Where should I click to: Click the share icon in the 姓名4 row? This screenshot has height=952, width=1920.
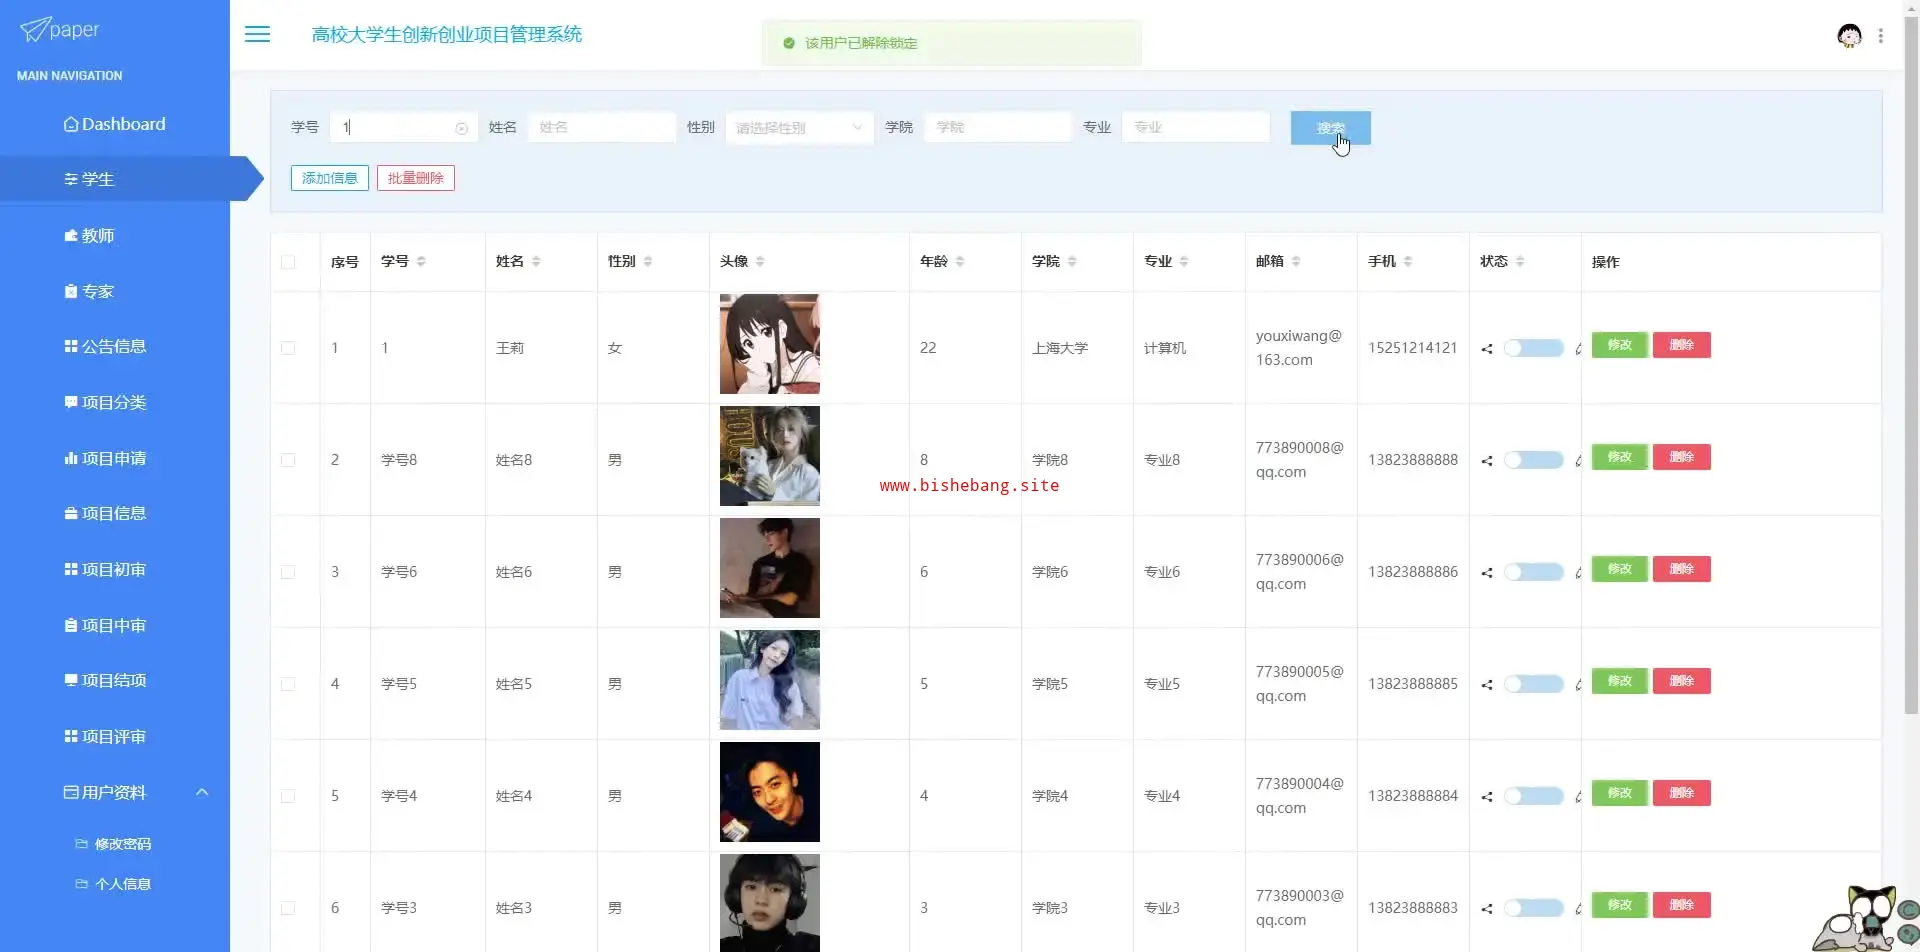pyautogui.click(x=1487, y=797)
